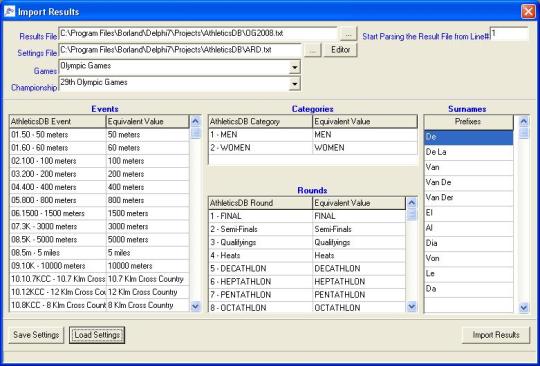The image size is (540, 366).
Task: Select round row 3 - Qualifyings
Action: click(307, 242)
